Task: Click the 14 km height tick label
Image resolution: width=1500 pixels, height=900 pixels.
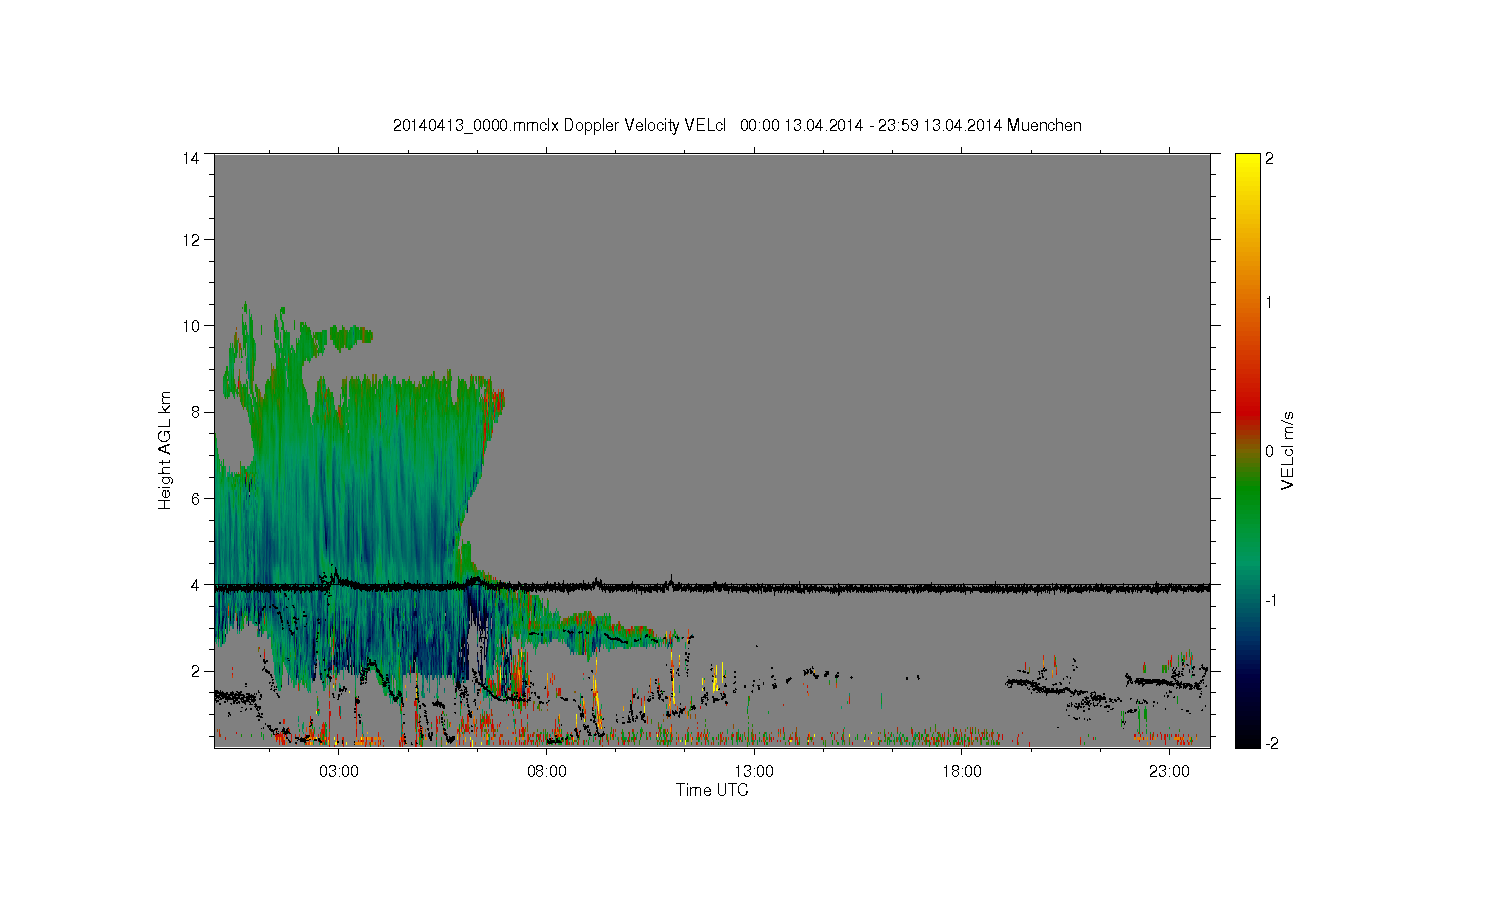Action: click(x=191, y=158)
